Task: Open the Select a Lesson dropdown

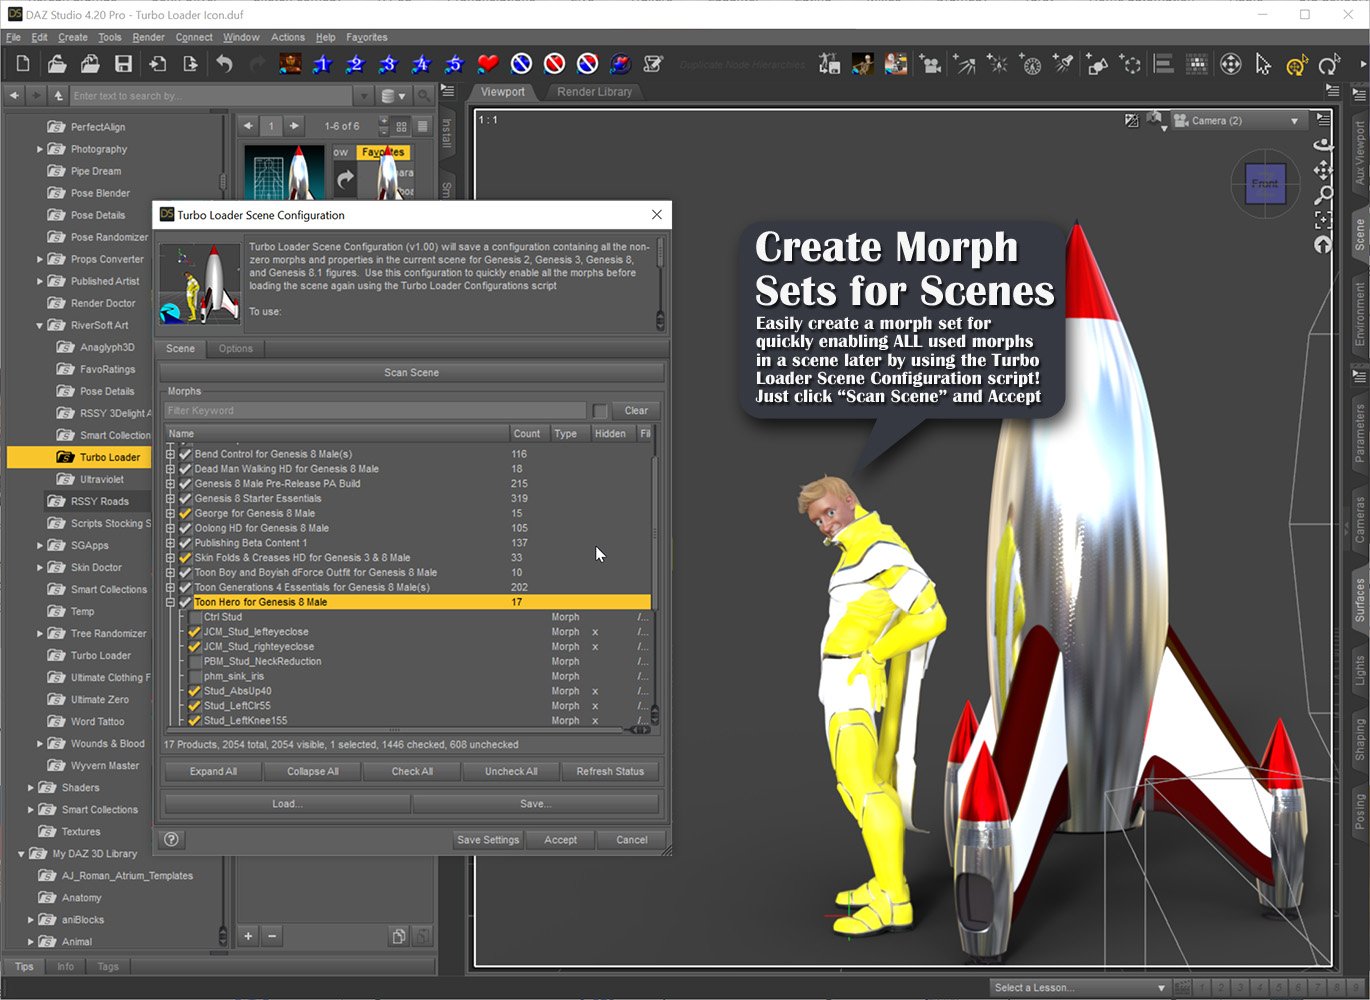Action: tap(1080, 987)
